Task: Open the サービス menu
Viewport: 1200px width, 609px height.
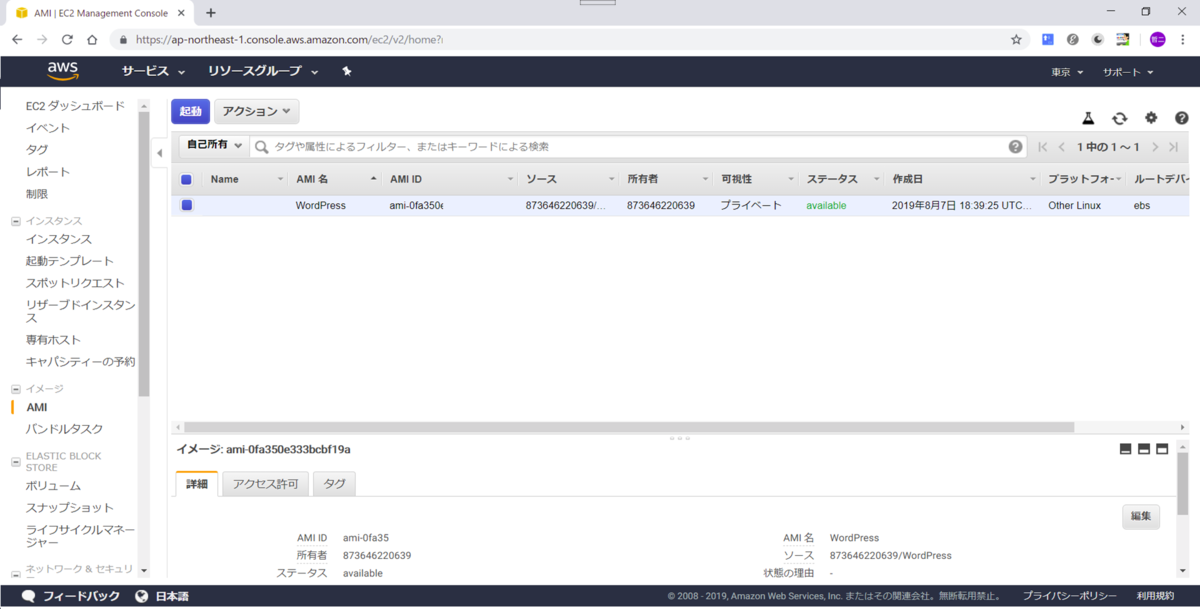Action: tap(149, 71)
